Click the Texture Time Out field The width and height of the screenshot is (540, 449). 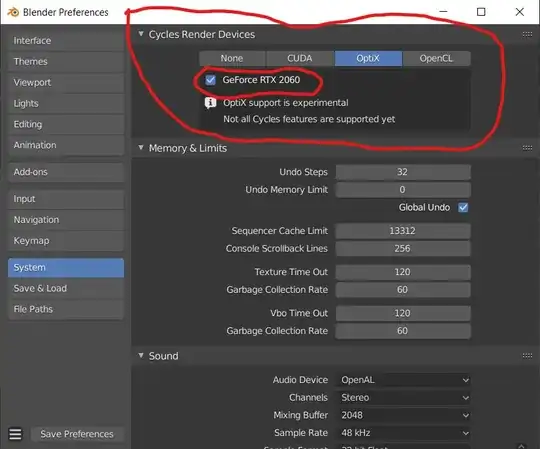[x=403, y=272]
